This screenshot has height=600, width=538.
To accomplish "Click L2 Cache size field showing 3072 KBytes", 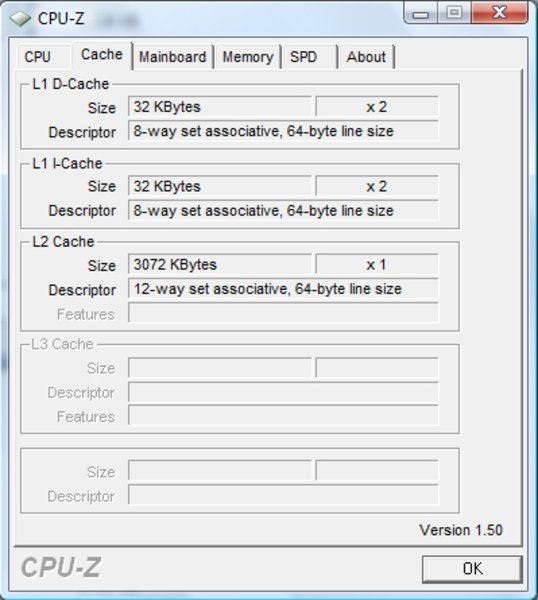I will 220,264.
